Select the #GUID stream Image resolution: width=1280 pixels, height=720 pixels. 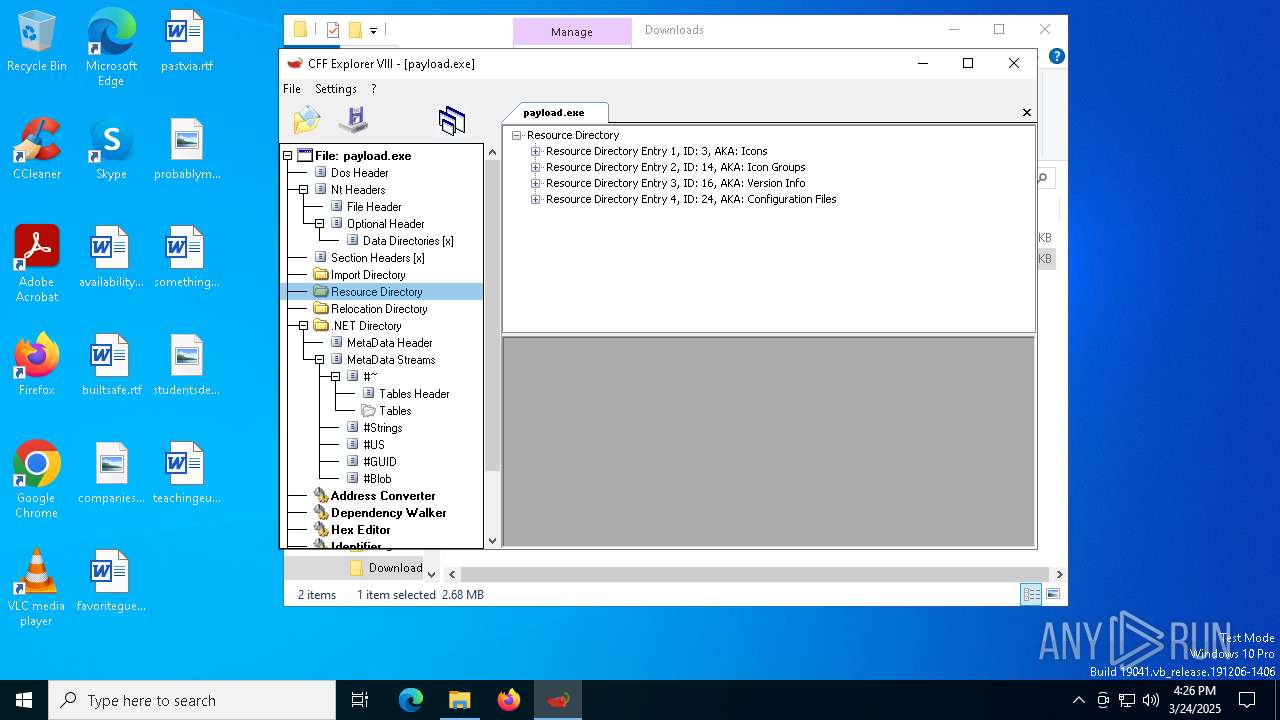[x=379, y=462]
